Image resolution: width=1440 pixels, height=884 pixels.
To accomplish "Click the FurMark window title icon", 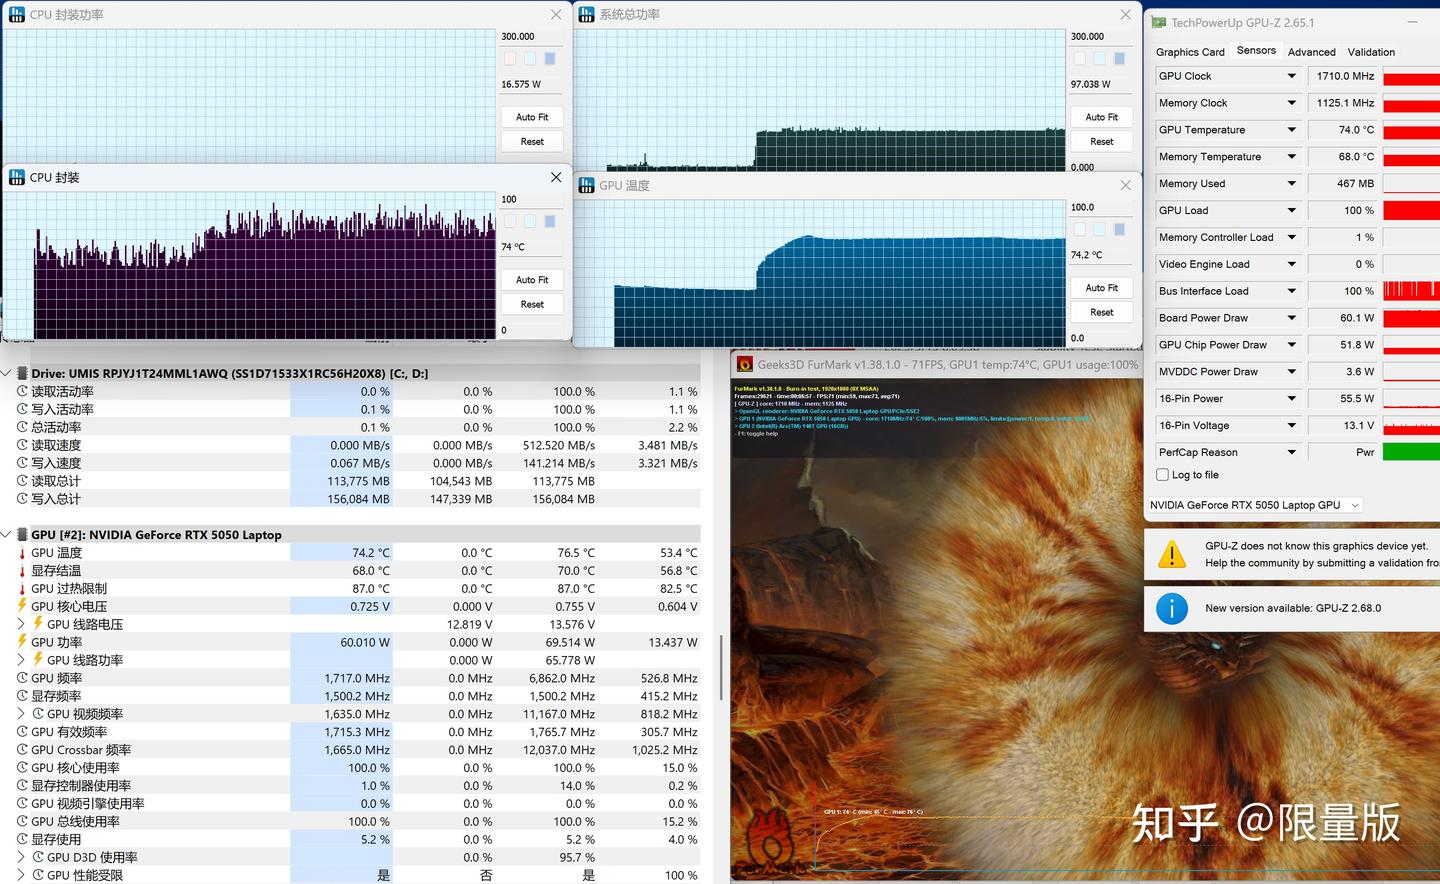I will pyautogui.click(x=744, y=365).
